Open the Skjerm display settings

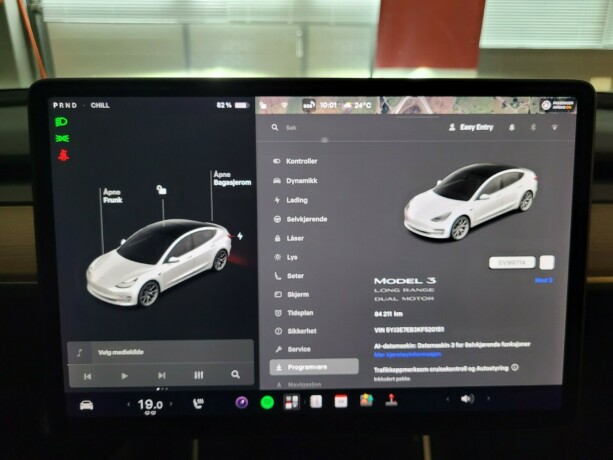292,294
